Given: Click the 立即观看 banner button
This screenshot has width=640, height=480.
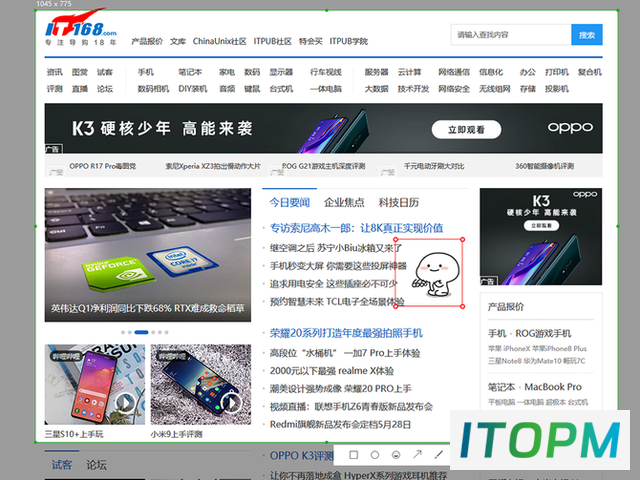Looking at the screenshot, I should 466,130.
